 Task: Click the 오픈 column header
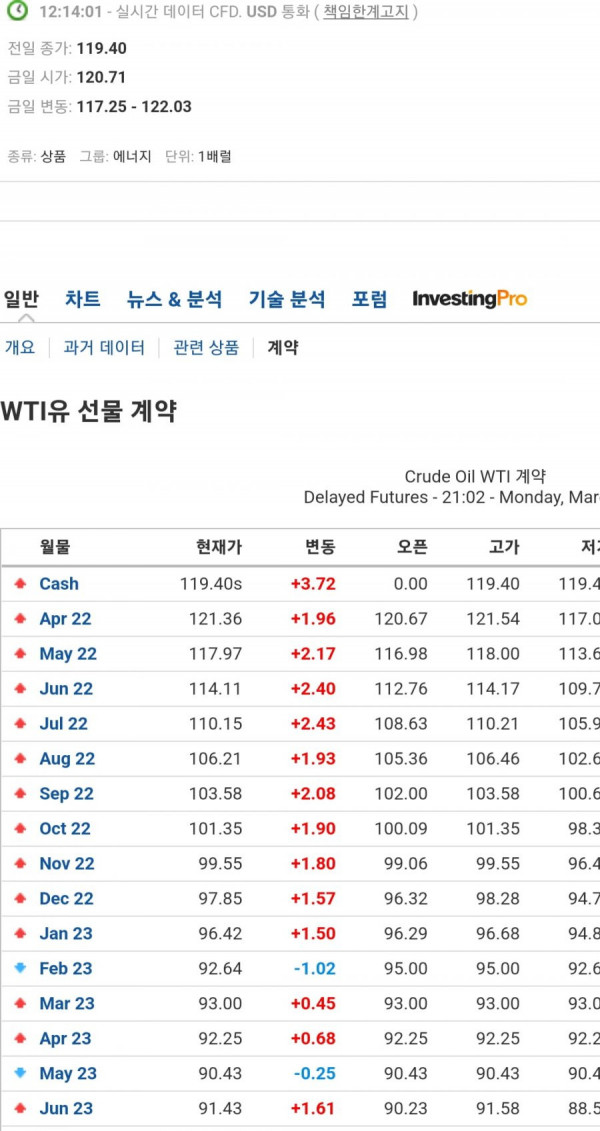coord(412,547)
